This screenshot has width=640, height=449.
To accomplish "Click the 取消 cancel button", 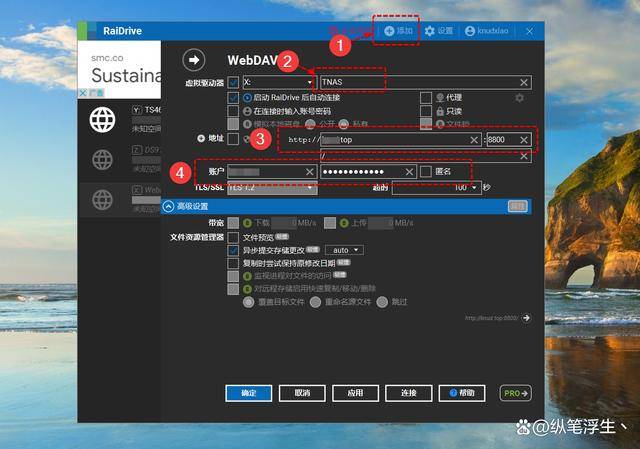I will [302, 393].
